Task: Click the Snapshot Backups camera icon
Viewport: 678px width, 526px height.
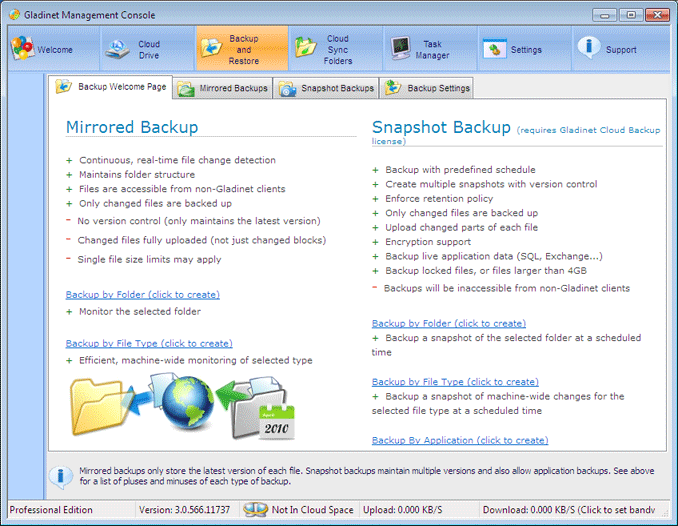Action: (288, 88)
